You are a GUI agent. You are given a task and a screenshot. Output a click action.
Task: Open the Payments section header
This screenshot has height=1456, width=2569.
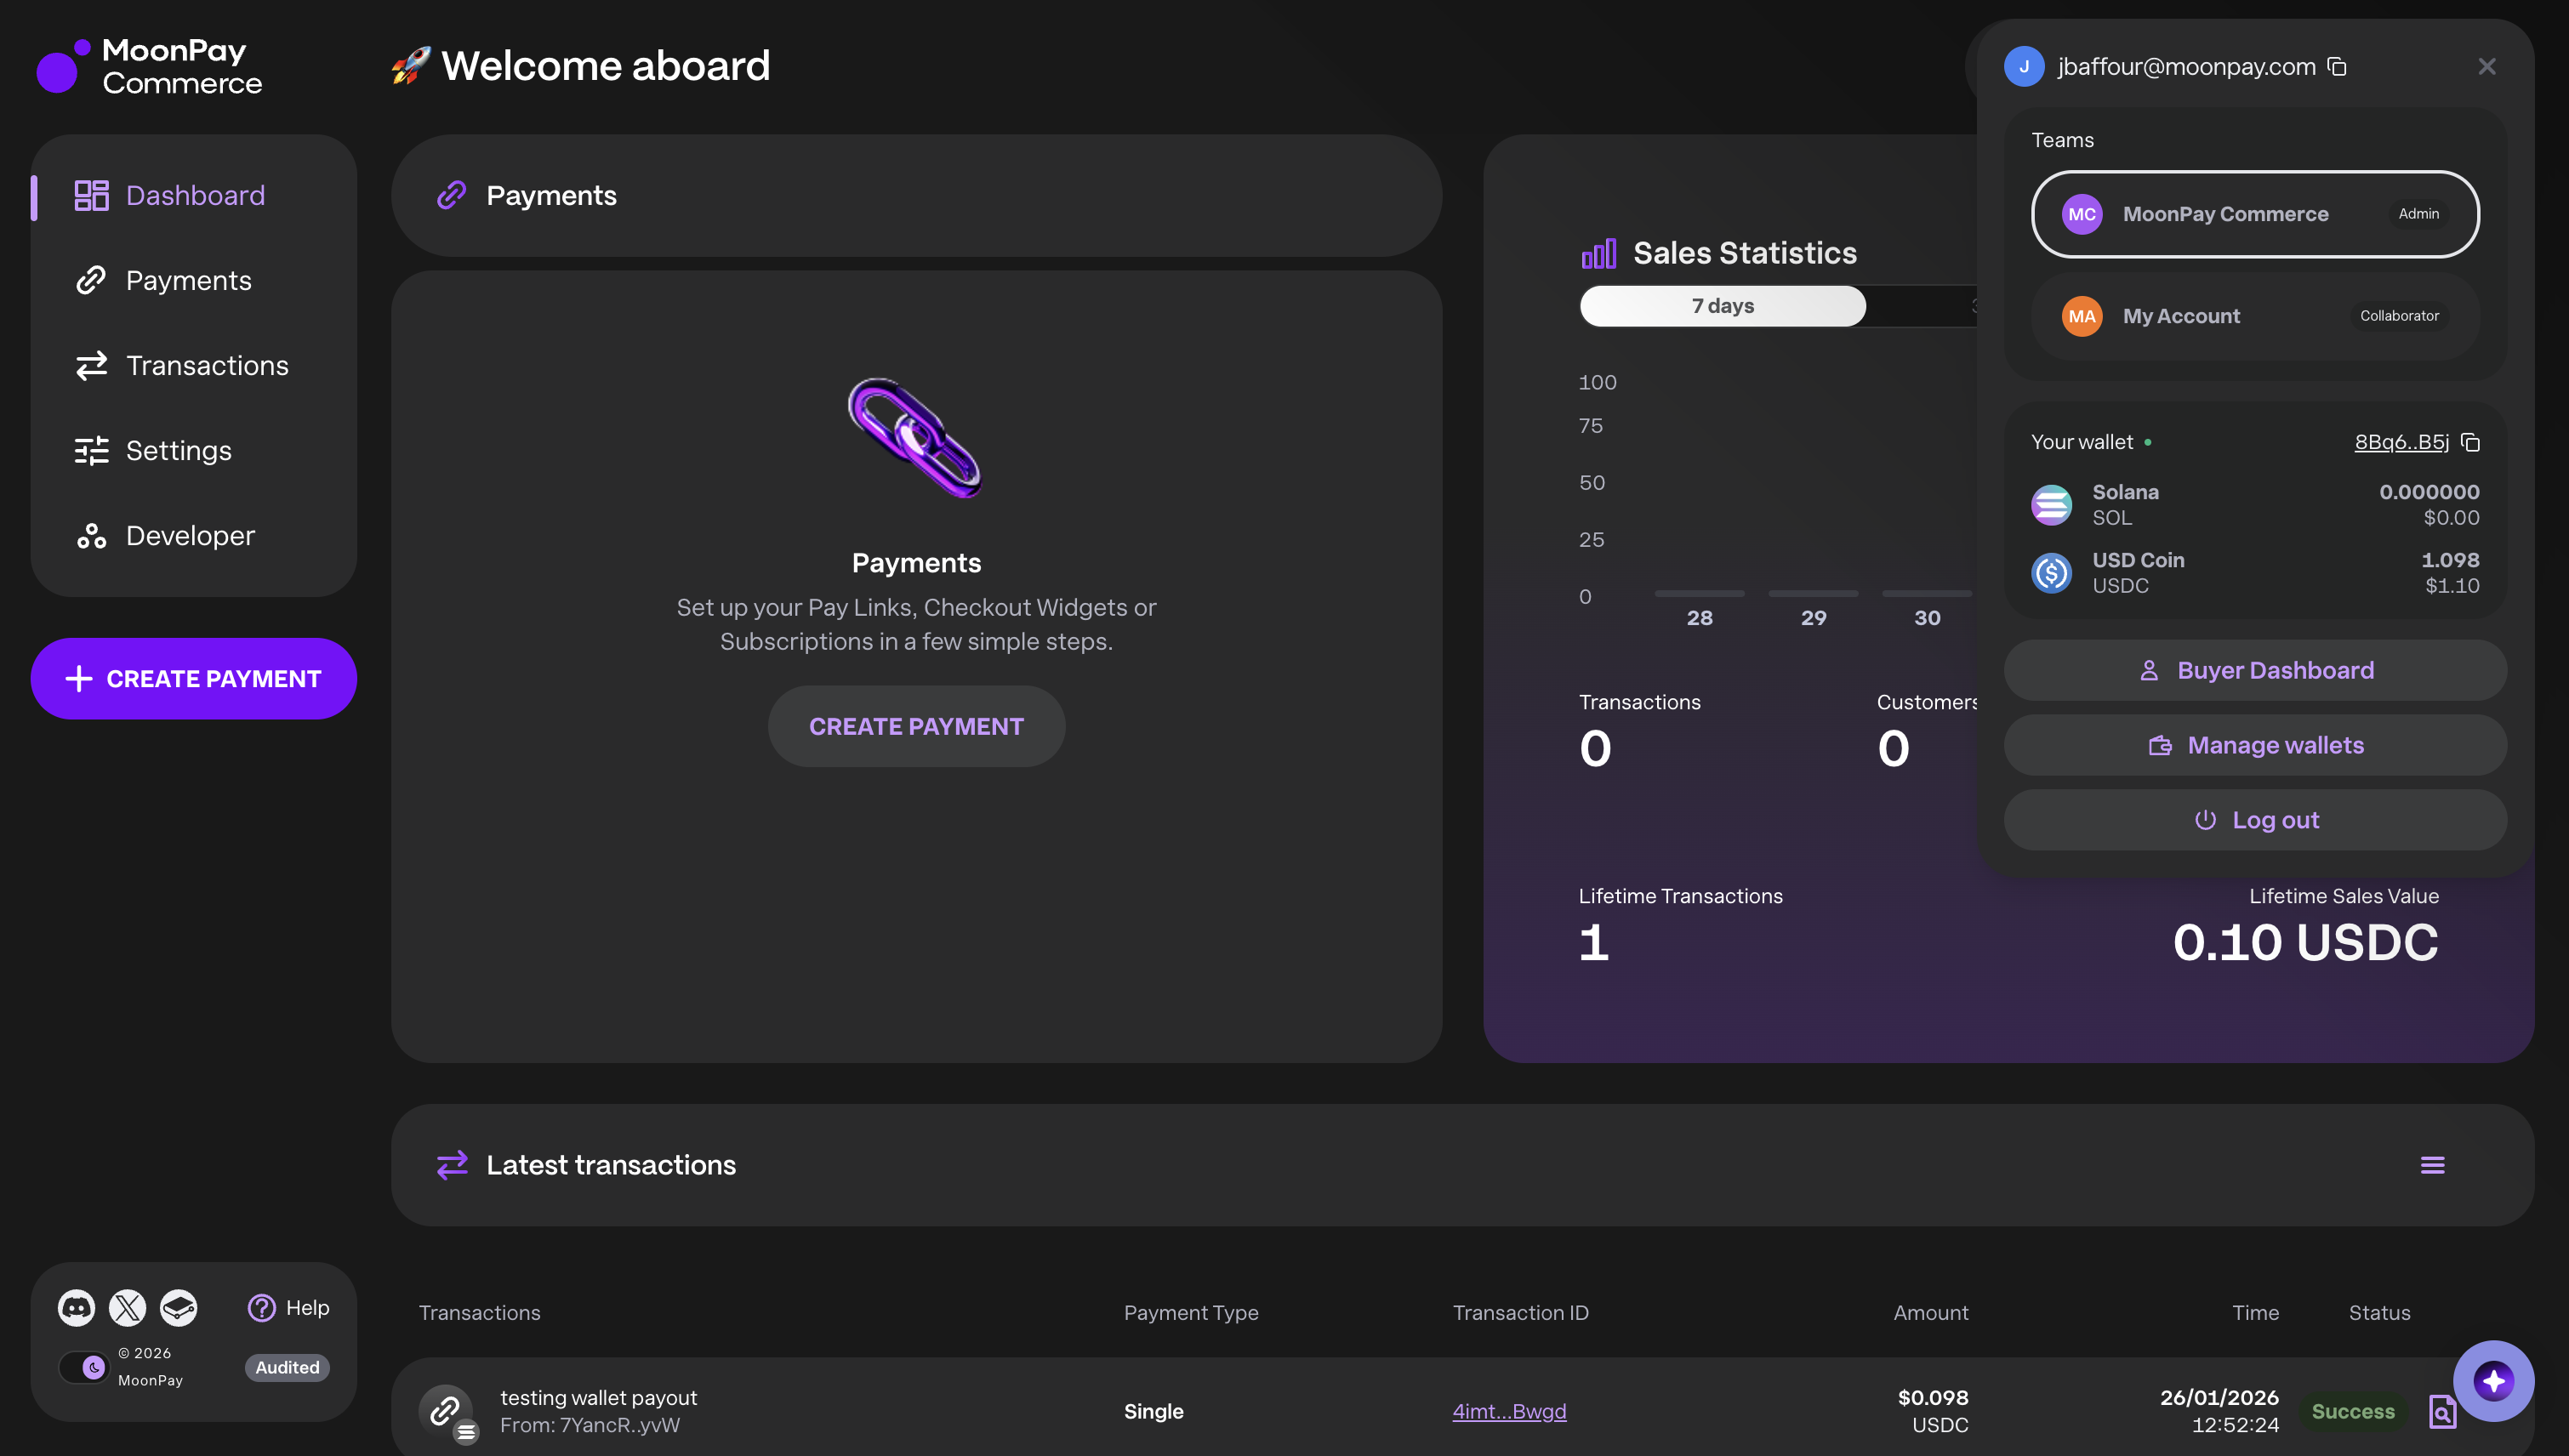tap(551, 196)
